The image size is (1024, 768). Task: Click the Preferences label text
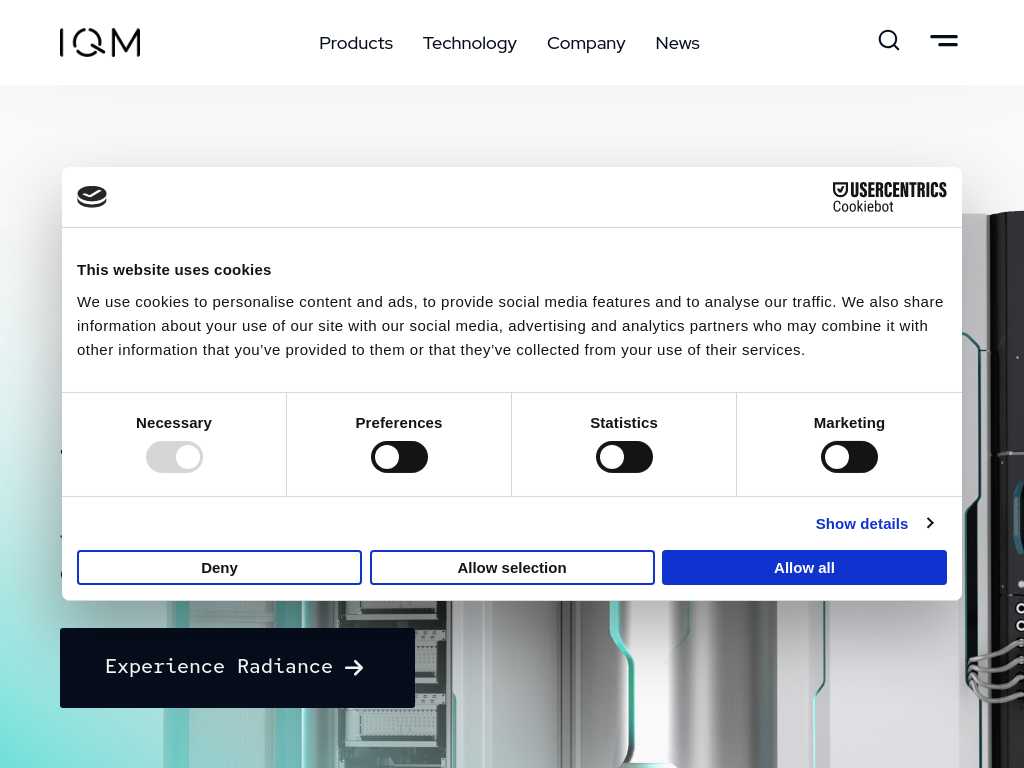(398, 423)
